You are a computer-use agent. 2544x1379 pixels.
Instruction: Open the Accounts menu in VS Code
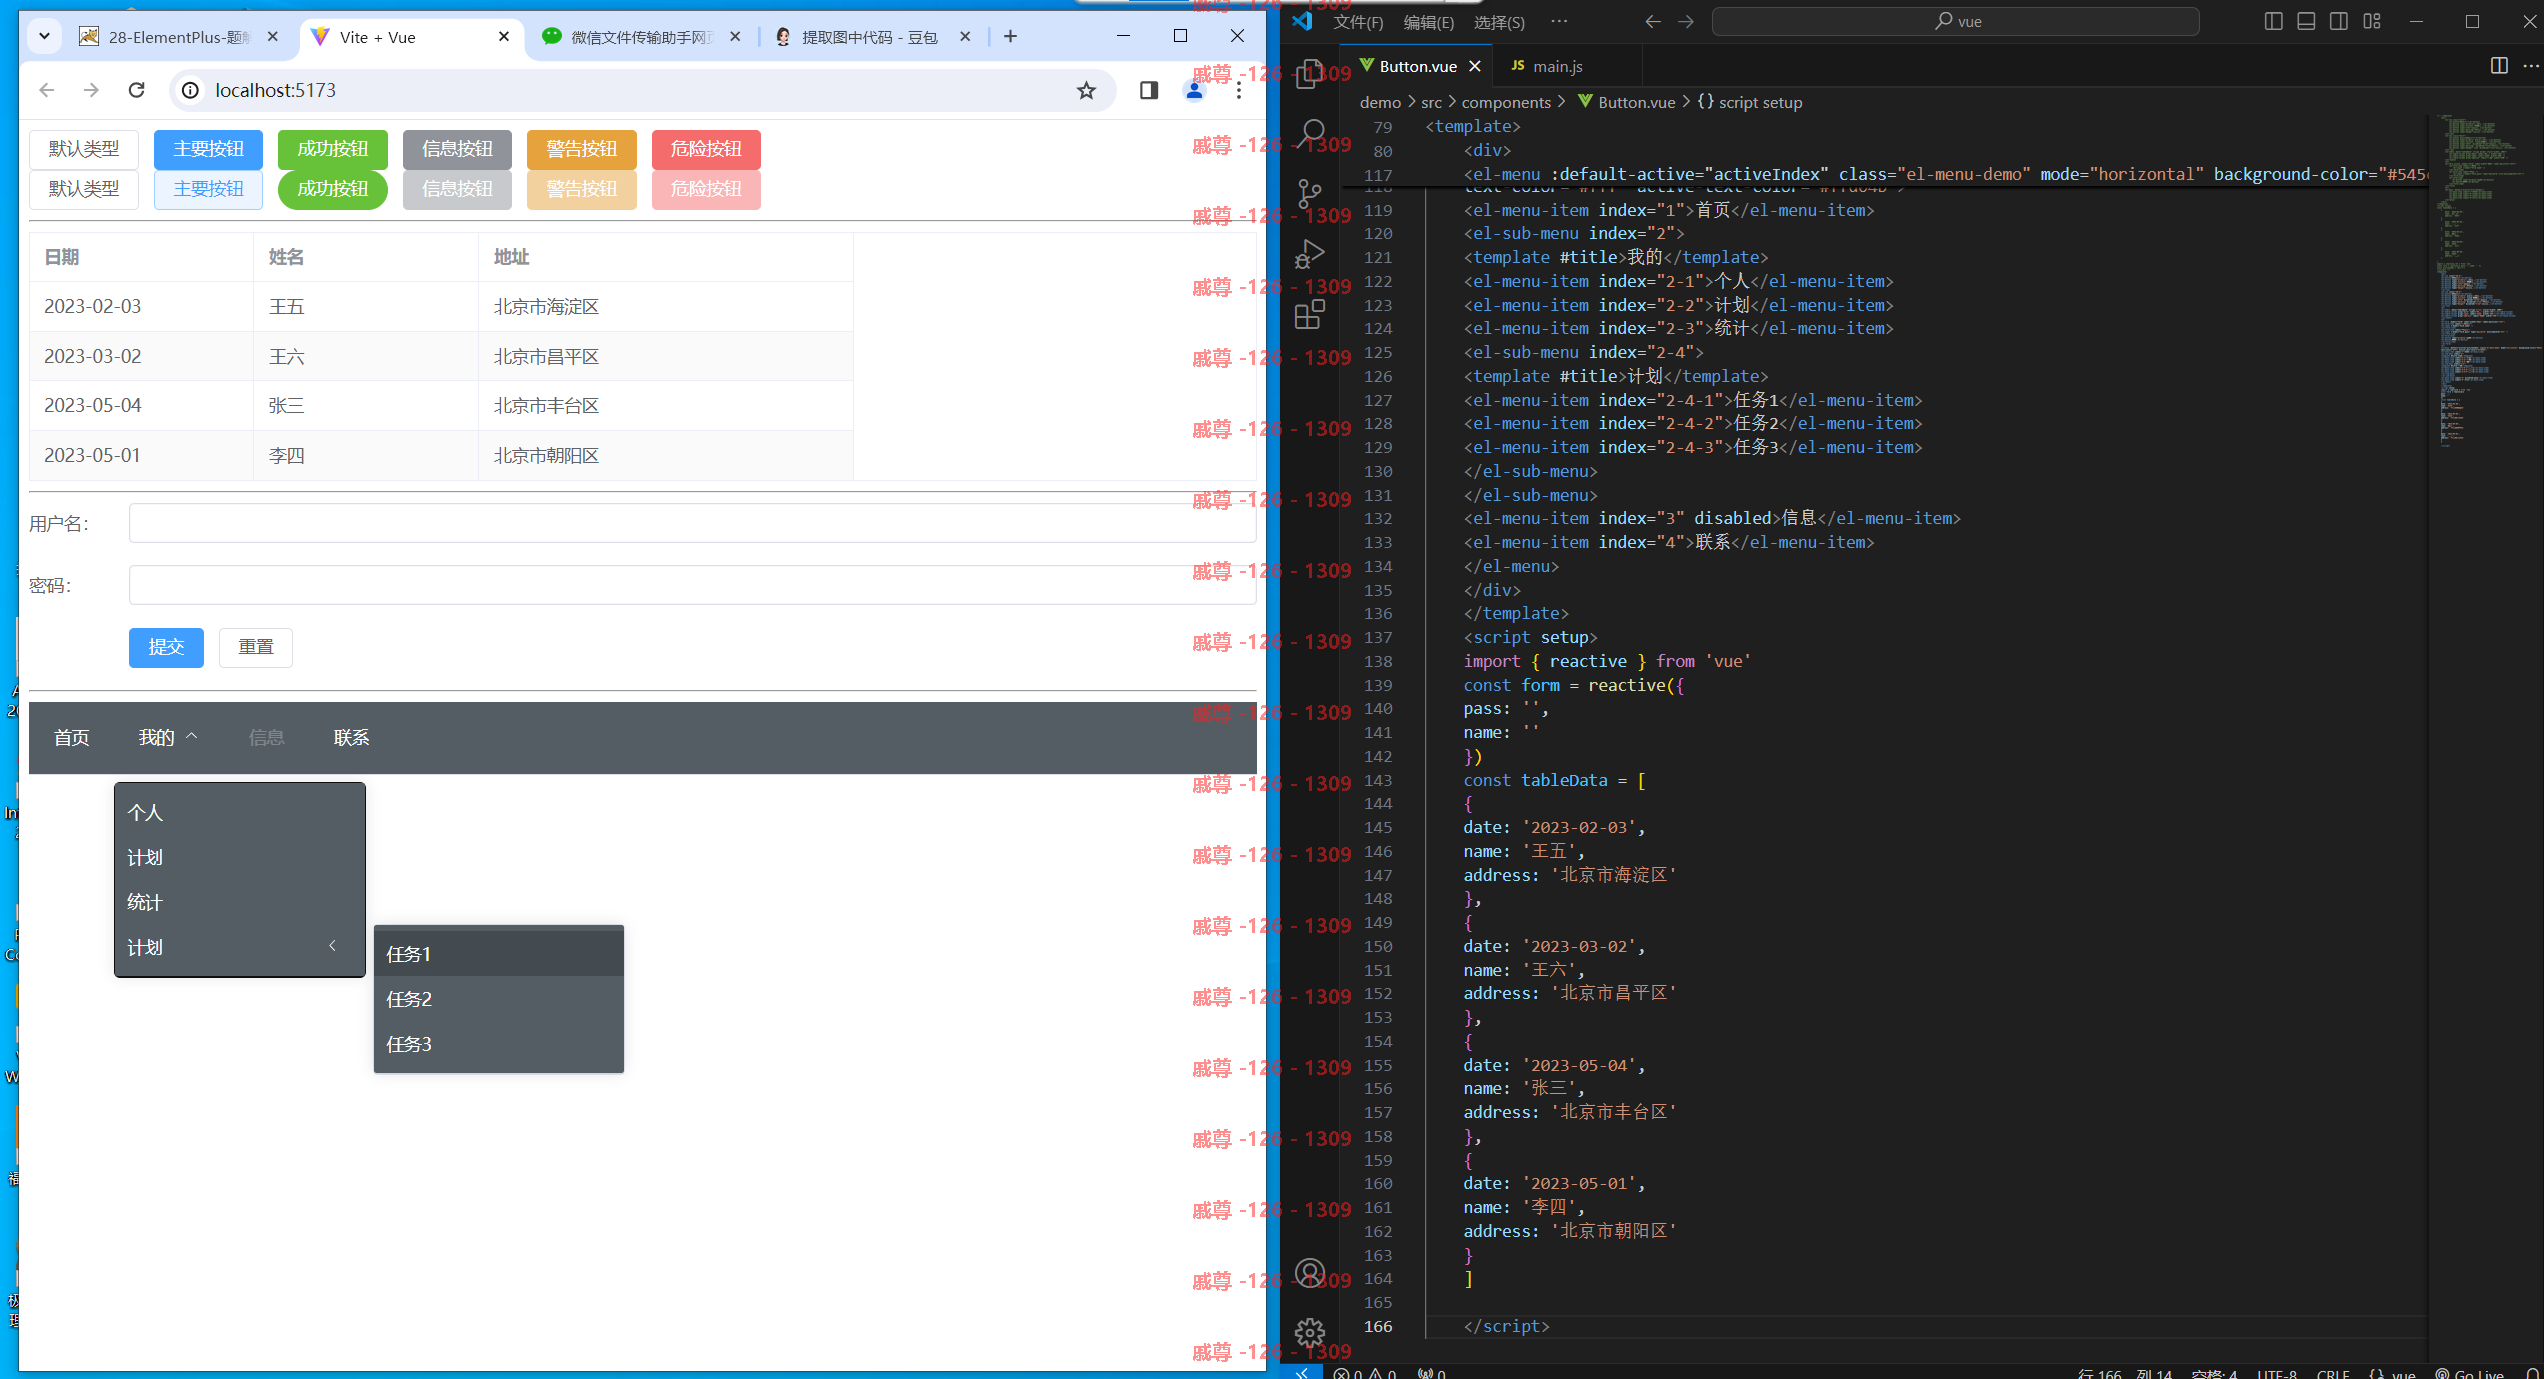pyautogui.click(x=1309, y=1273)
